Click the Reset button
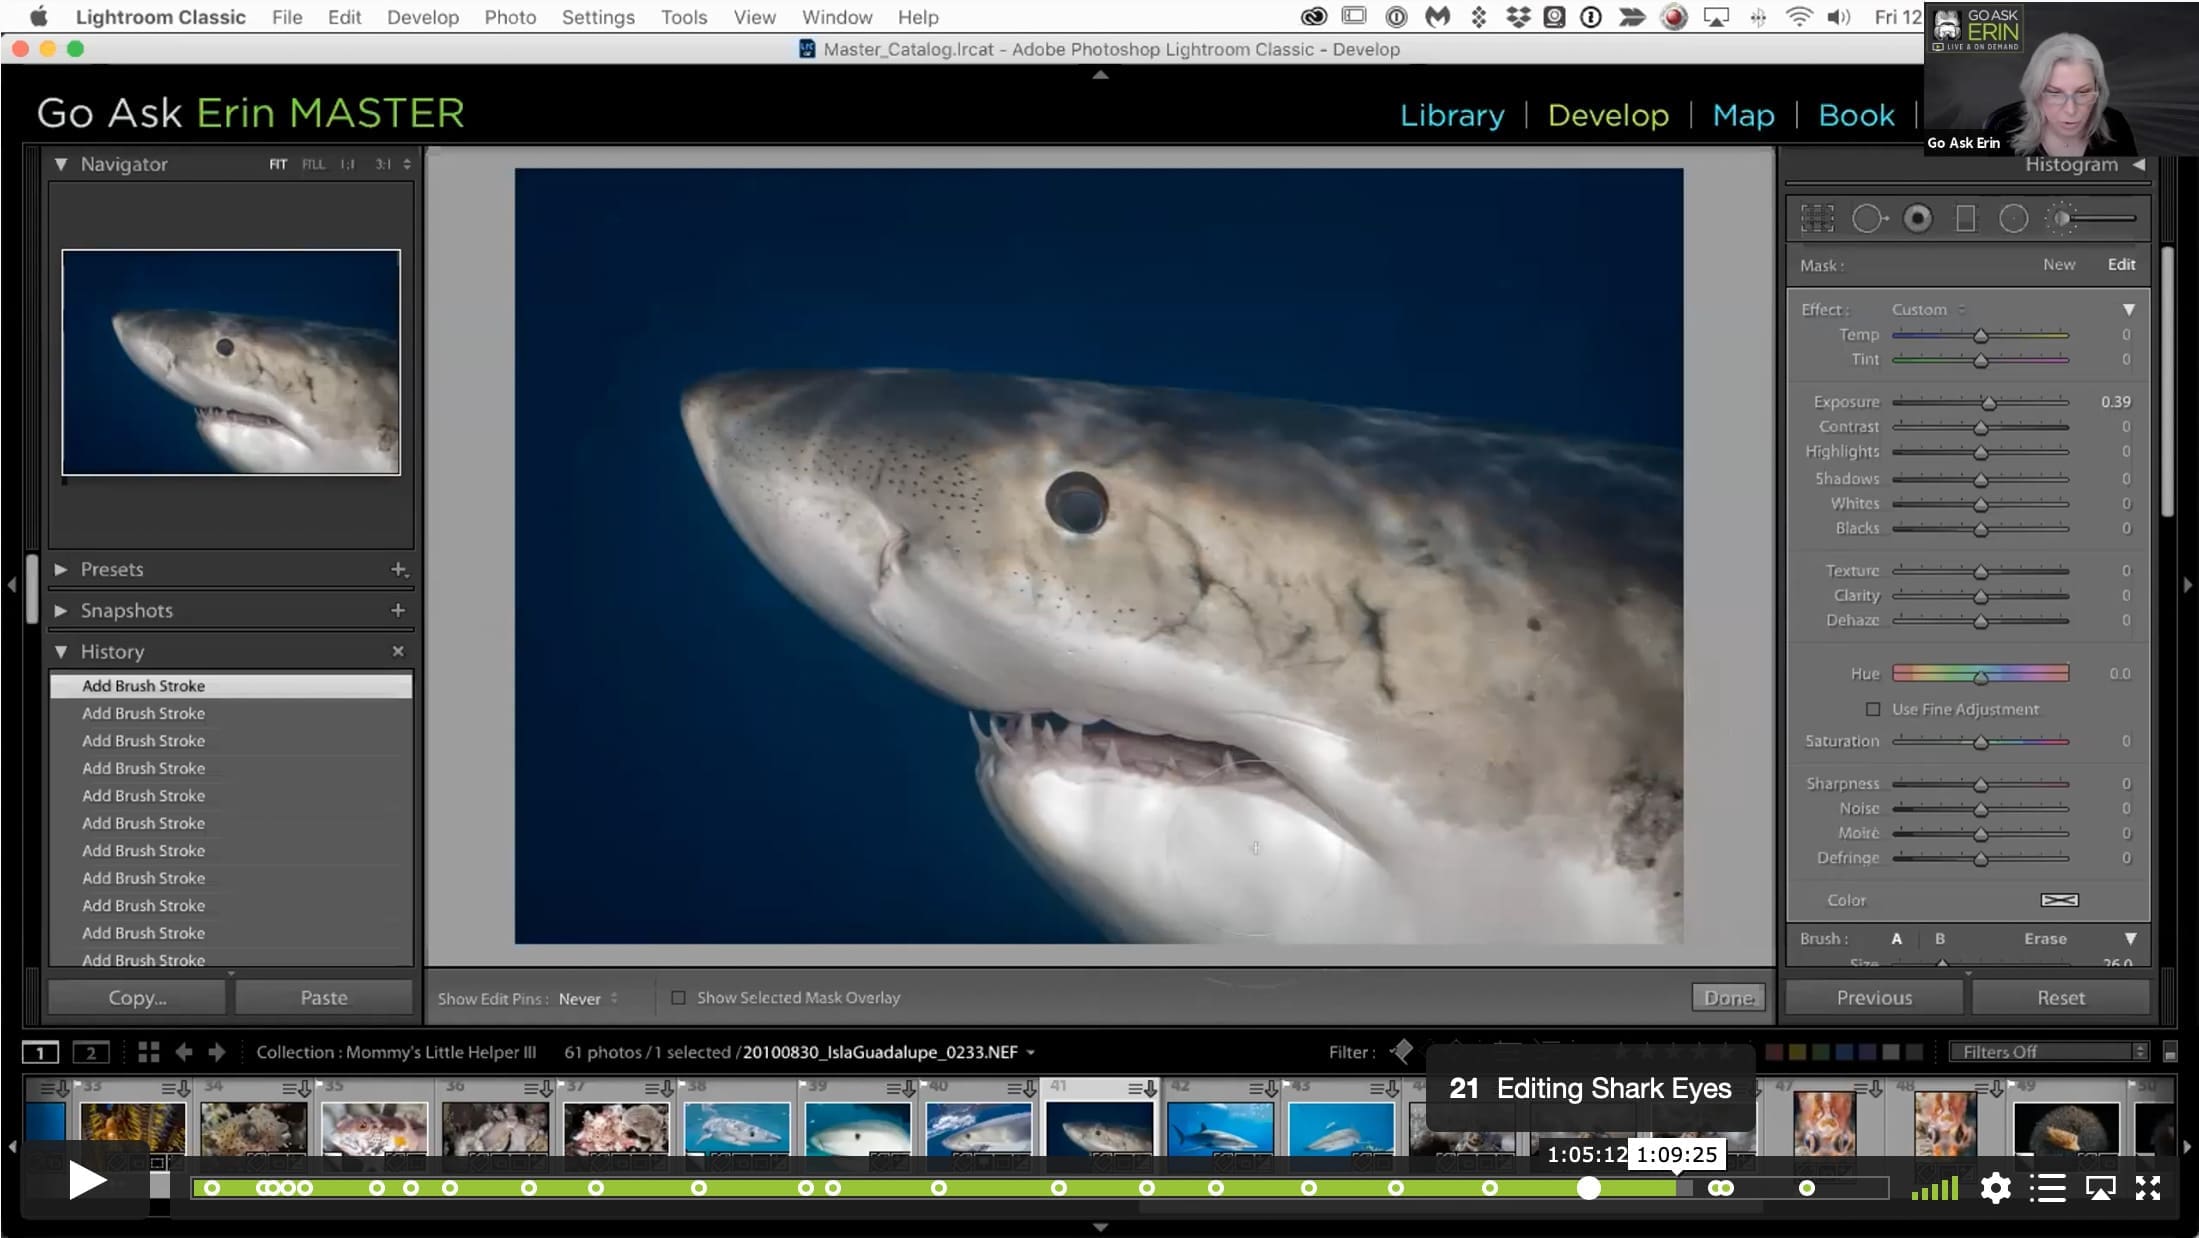Viewport: 2199px width, 1238px height. tap(2061, 998)
